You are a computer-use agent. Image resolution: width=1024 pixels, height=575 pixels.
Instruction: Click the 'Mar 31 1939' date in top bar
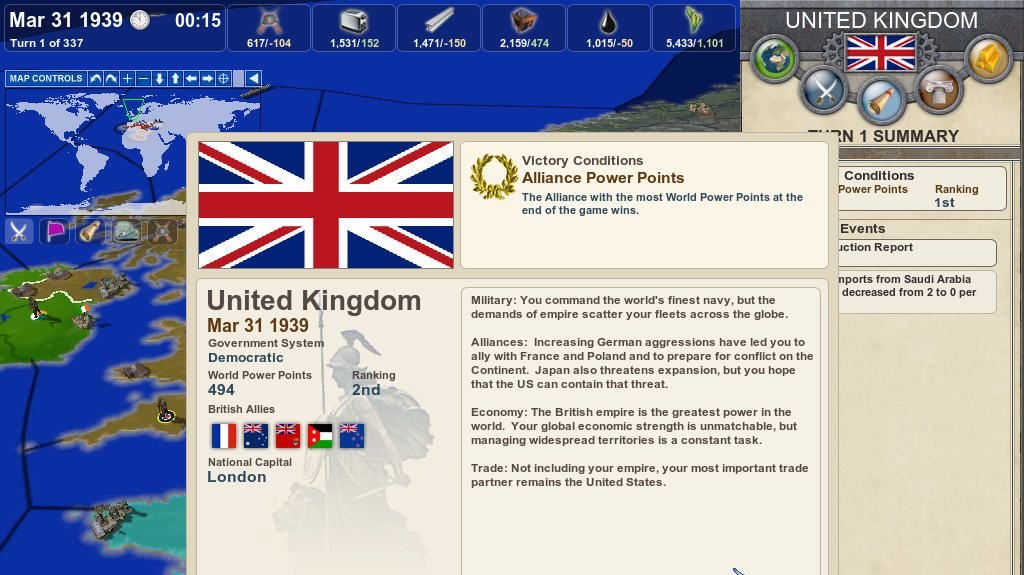[x=66, y=20]
